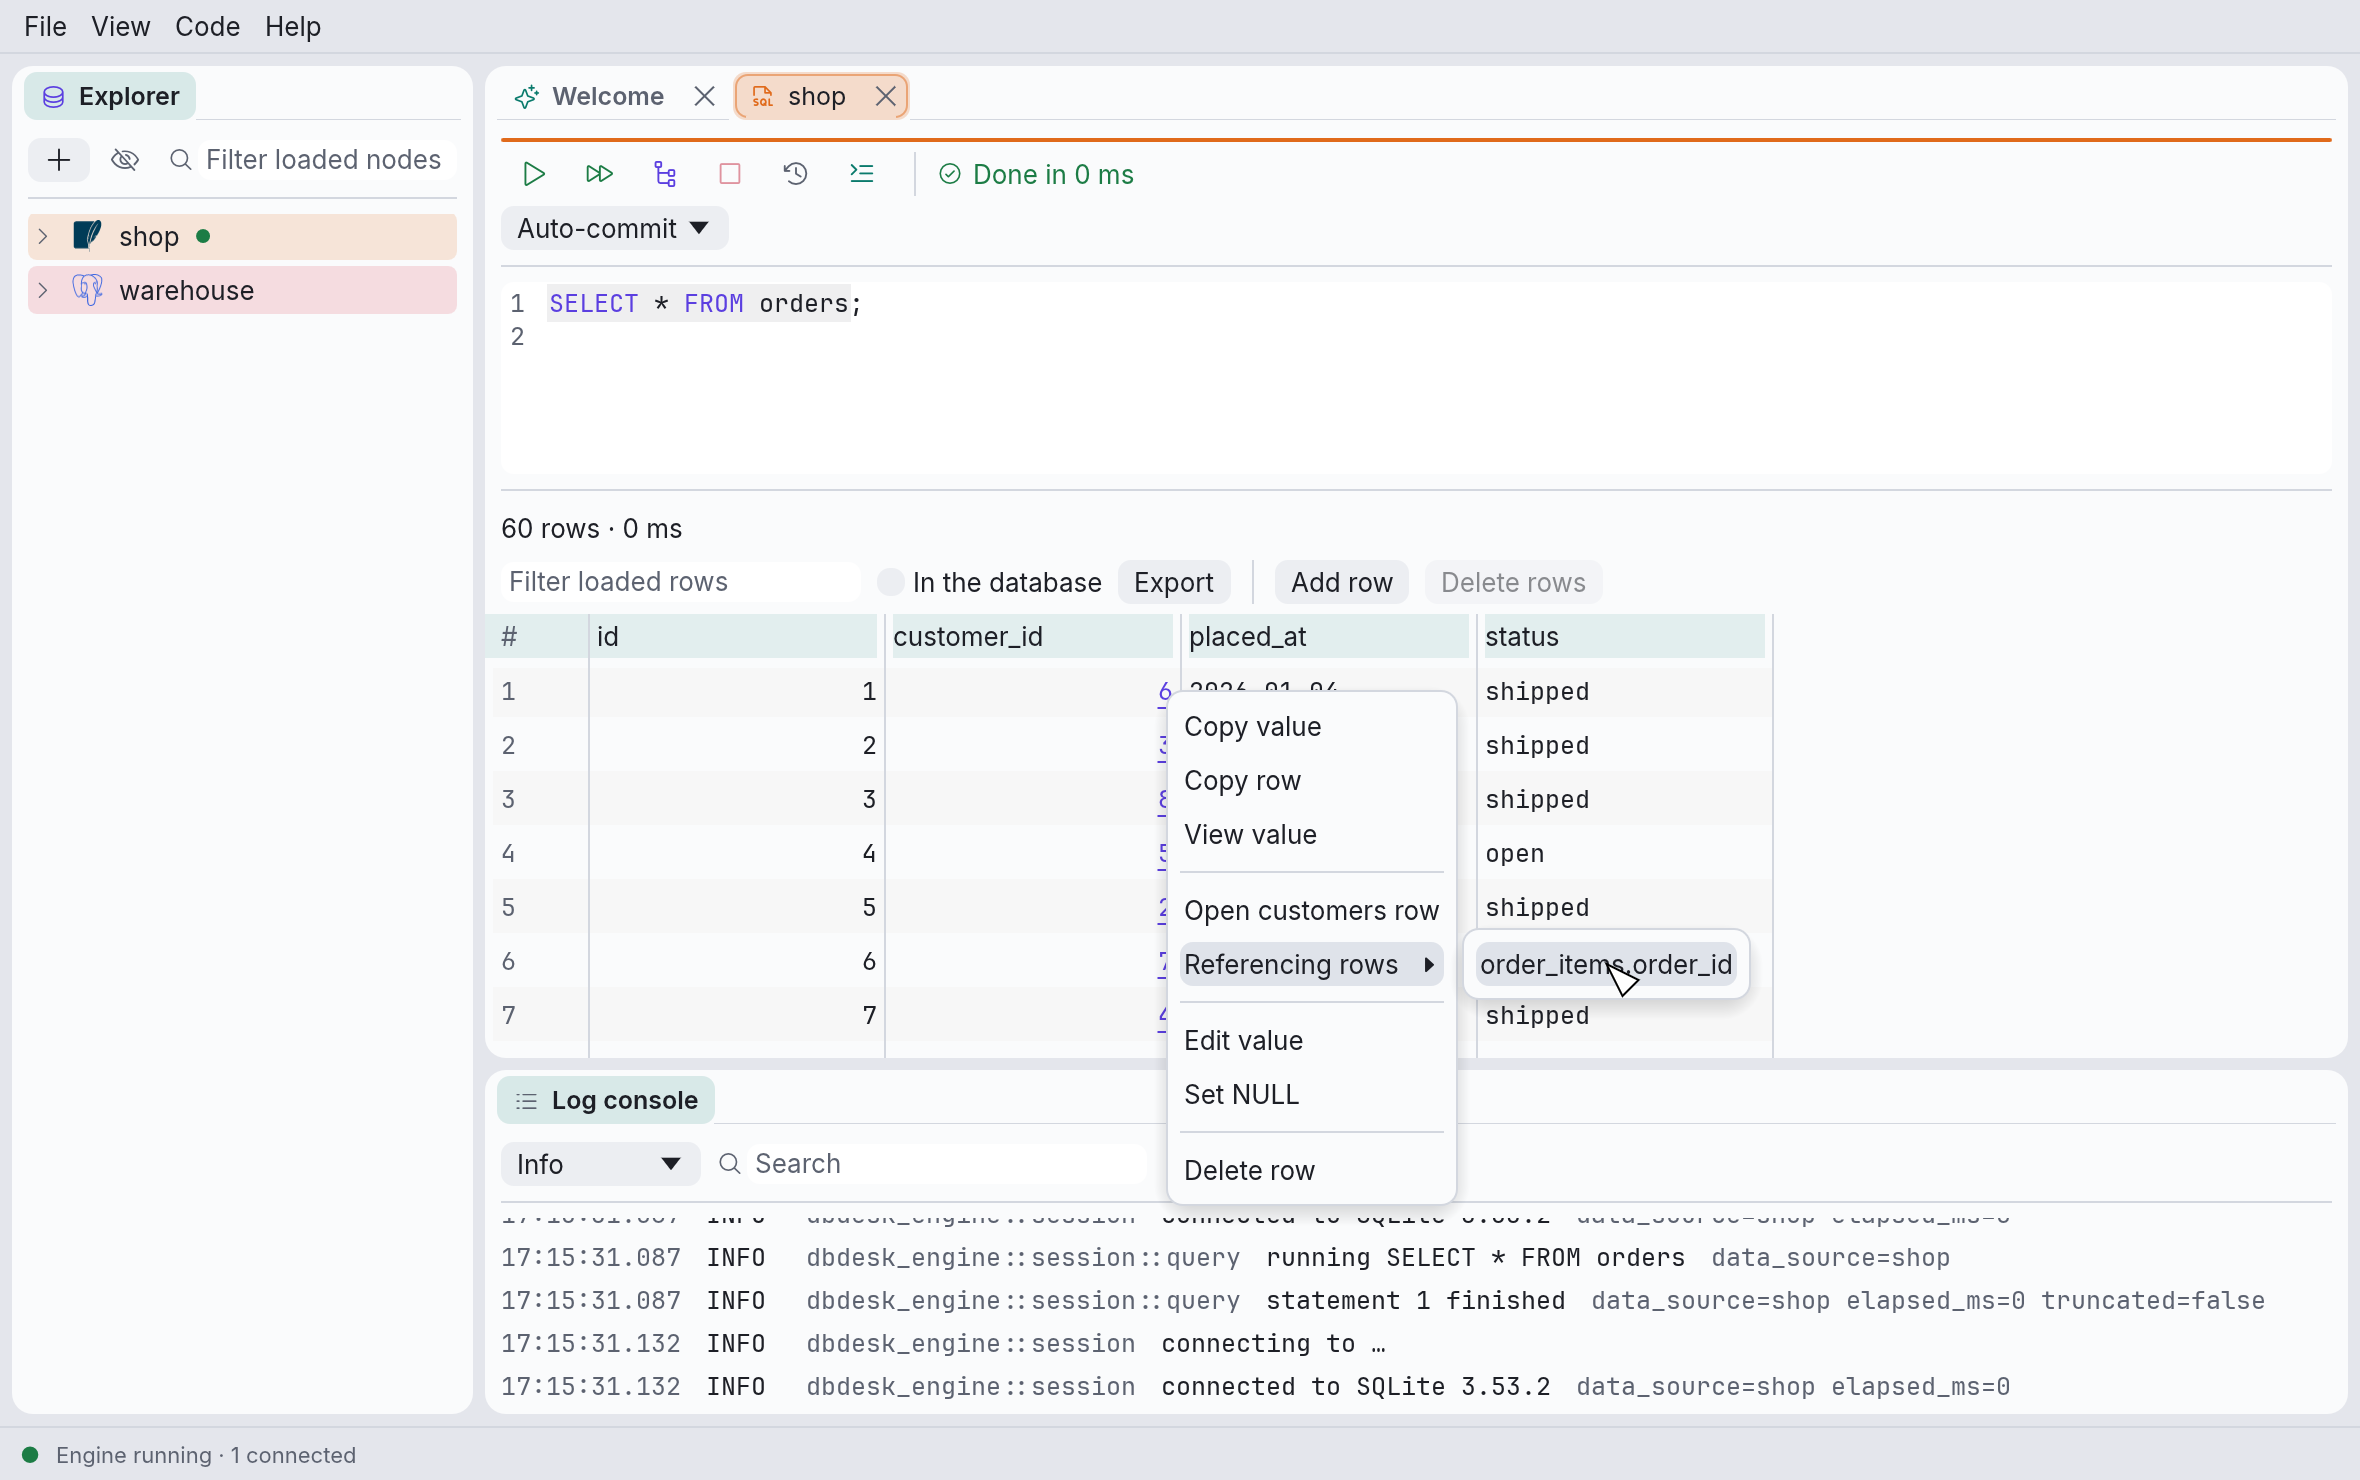Select Open customers row menu entry

(x=1311, y=910)
